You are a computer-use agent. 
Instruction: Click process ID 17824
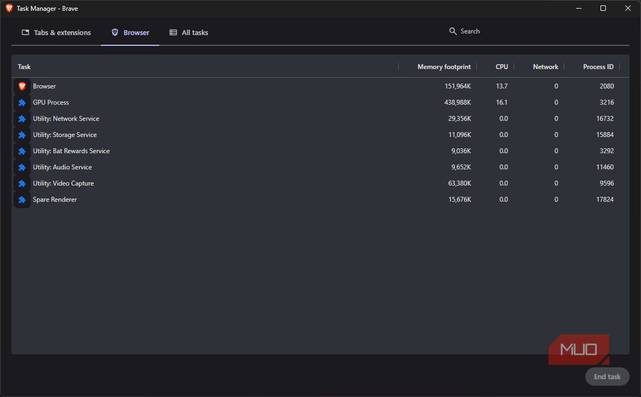605,200
